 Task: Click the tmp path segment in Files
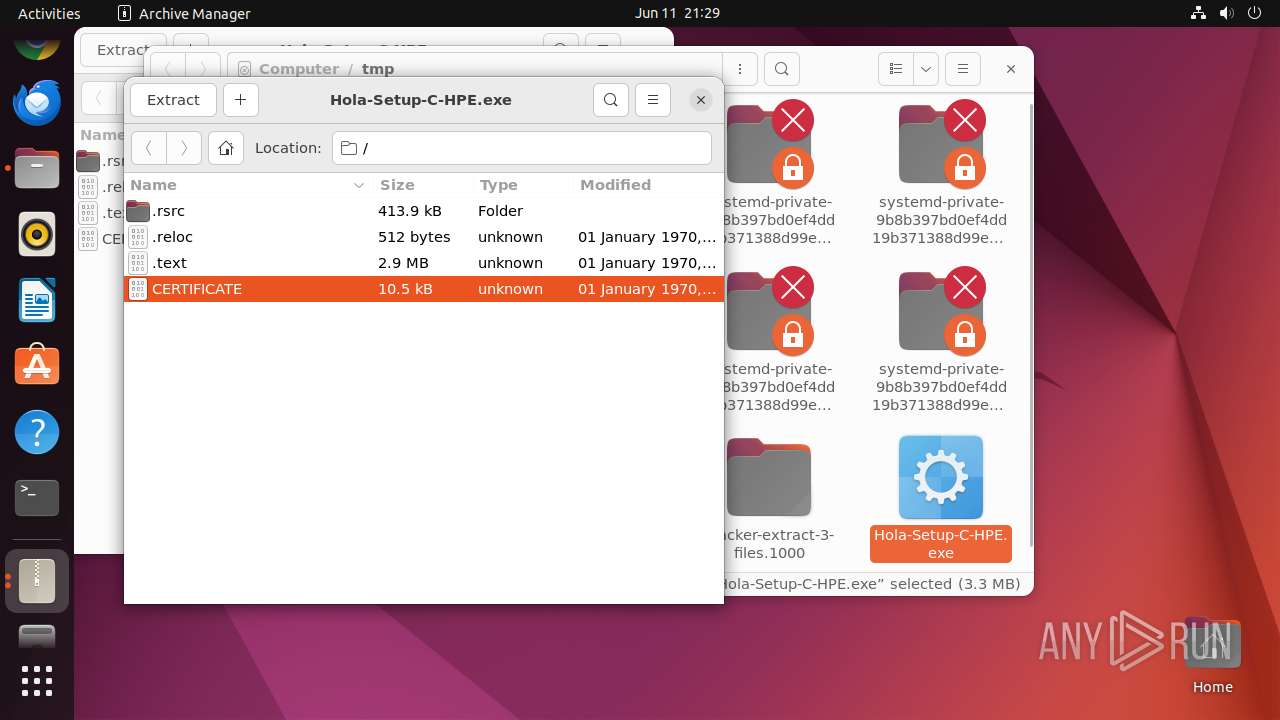[378, 69]
